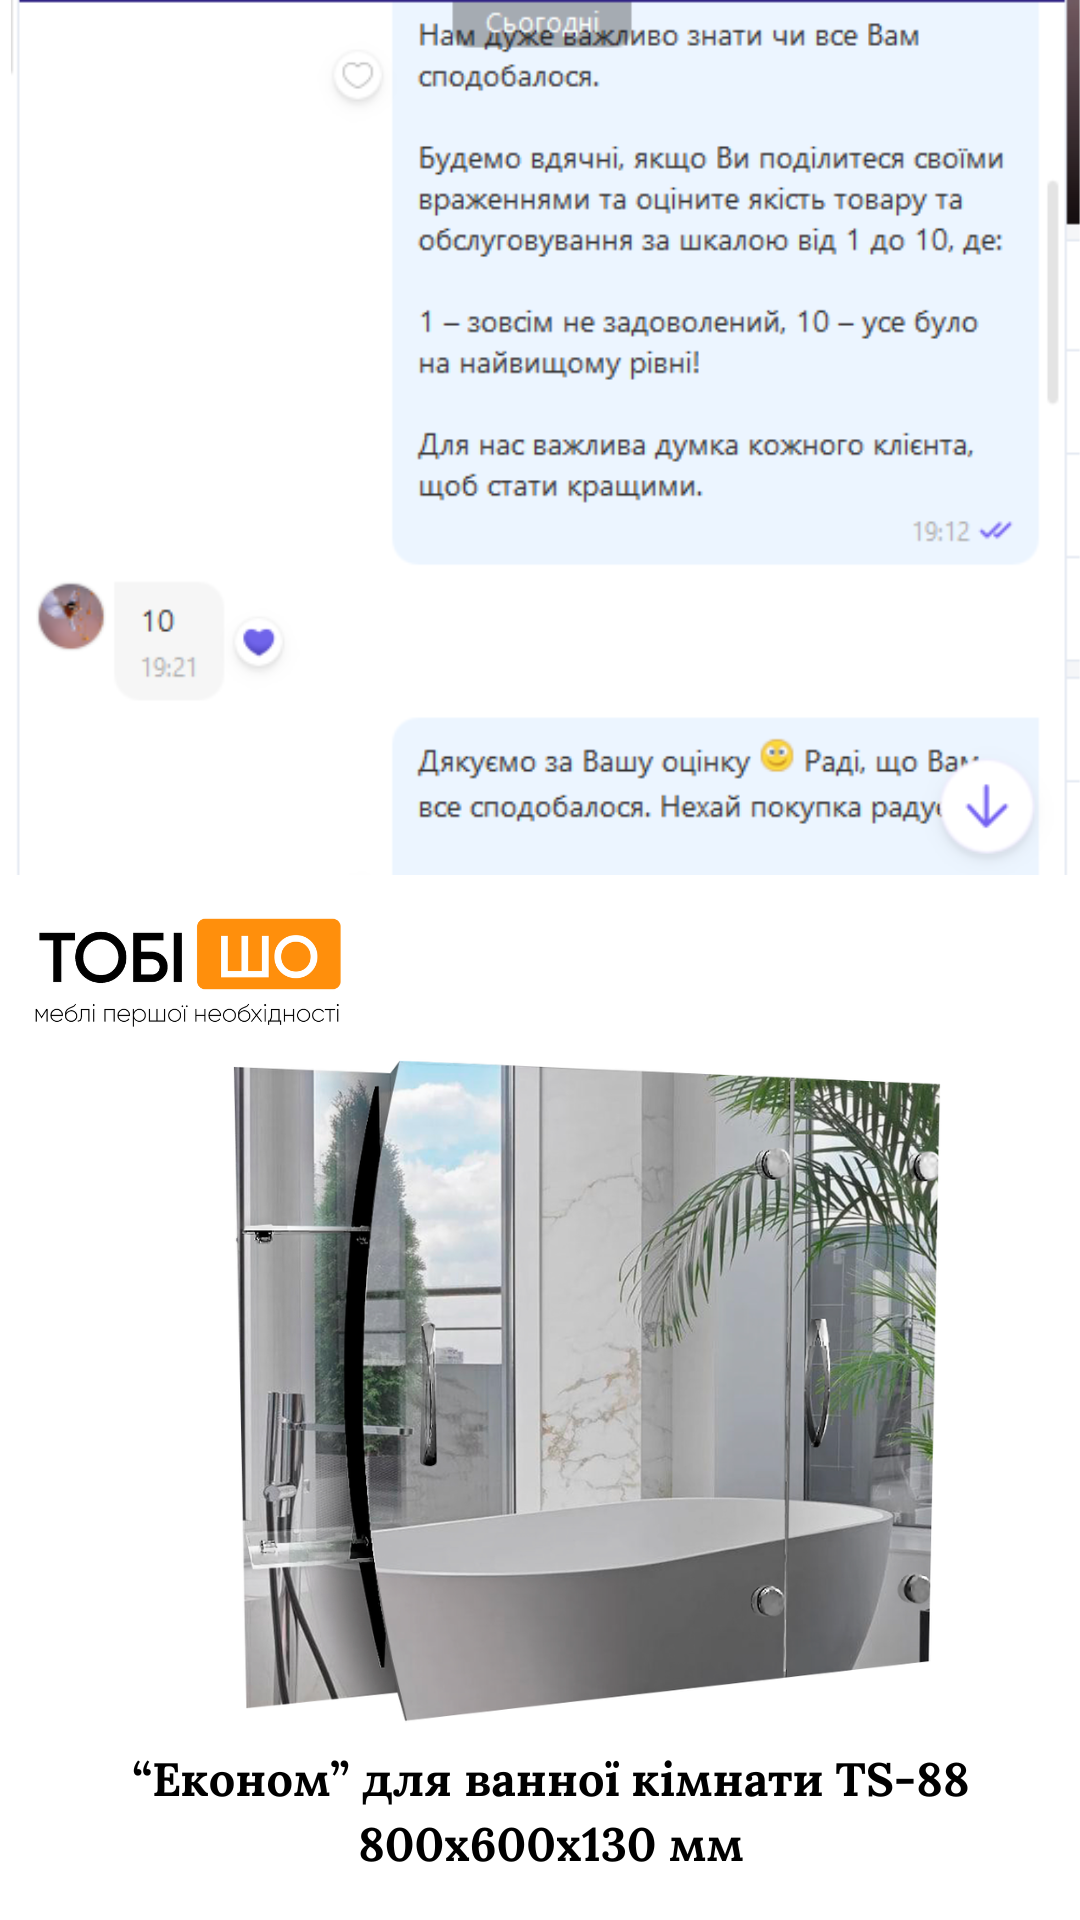
Task: Open the bathroom mirror cabinet product image
Action: [587, 1390]
